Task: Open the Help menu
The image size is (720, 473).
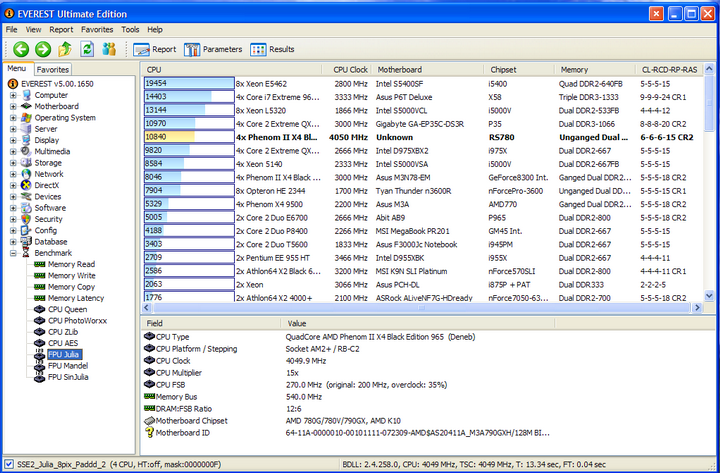Action: [155, 29]
